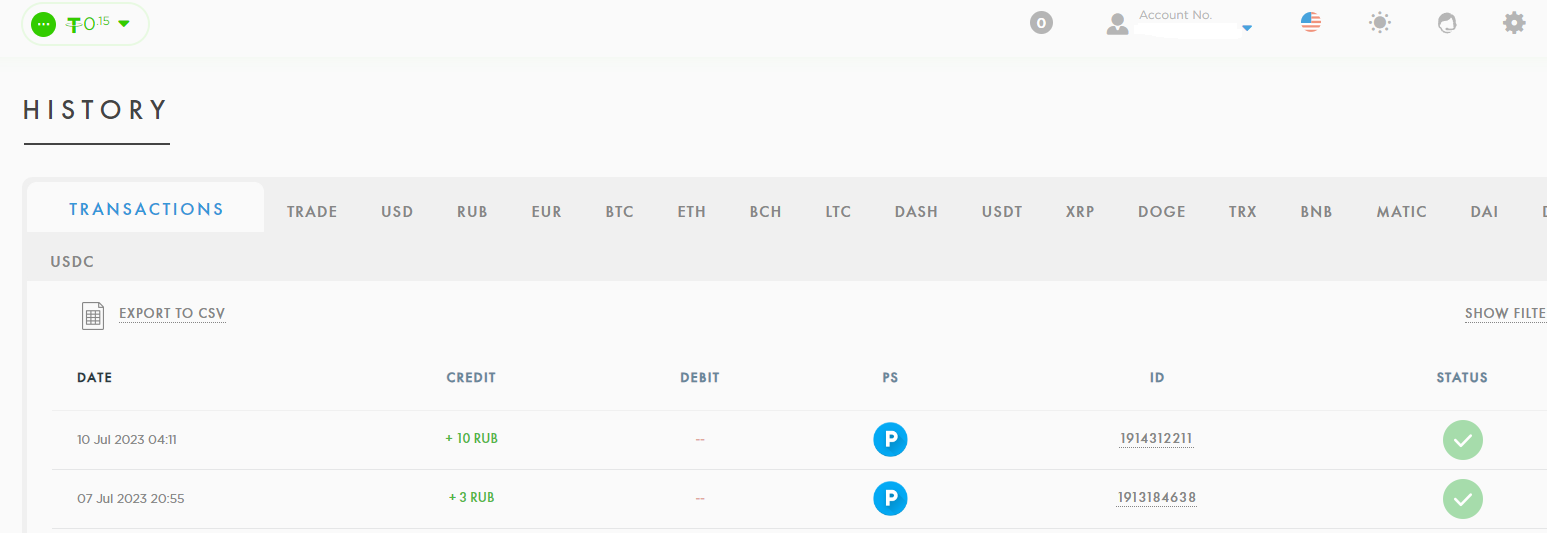The image size is (1547, 533).
Task: Click the green Tether balance icon
Action: point(43,24)
